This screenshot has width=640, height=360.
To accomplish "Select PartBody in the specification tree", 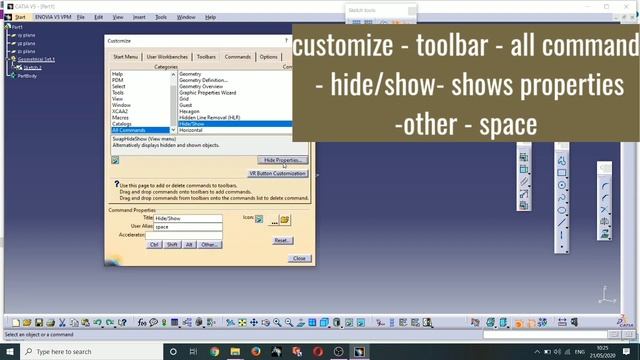I will coord(27,76).
